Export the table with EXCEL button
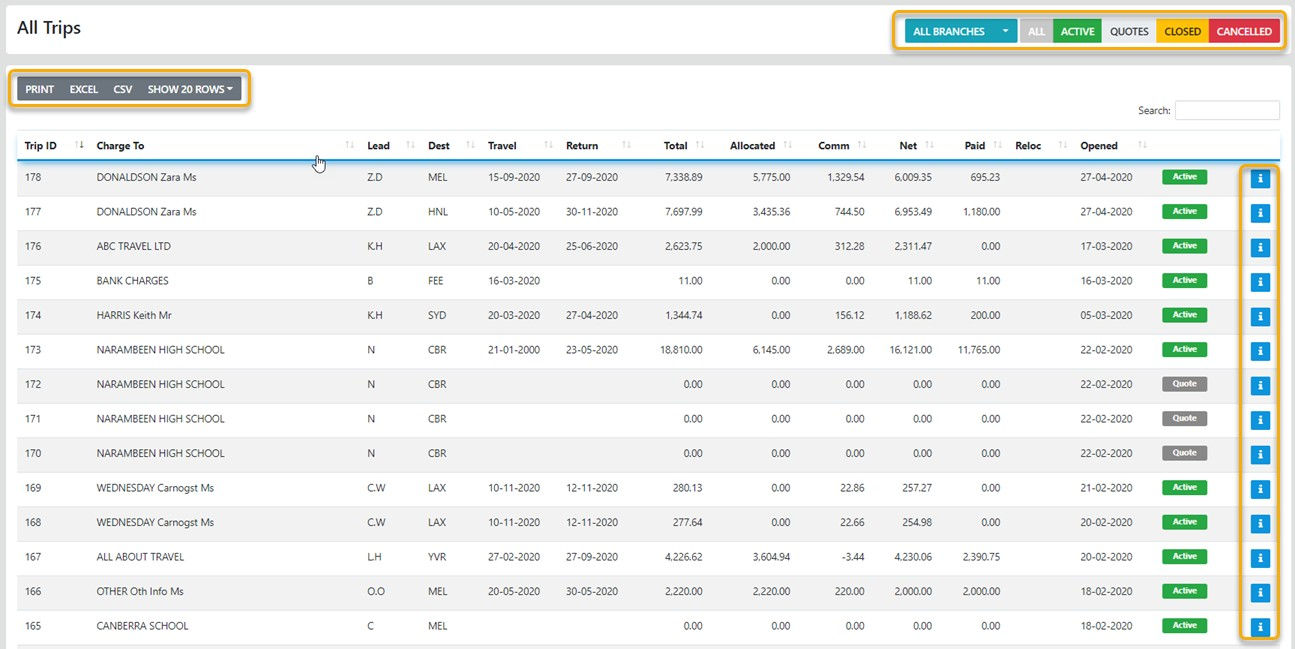This screenshot has height=649, width=1295. pos(84,90)
